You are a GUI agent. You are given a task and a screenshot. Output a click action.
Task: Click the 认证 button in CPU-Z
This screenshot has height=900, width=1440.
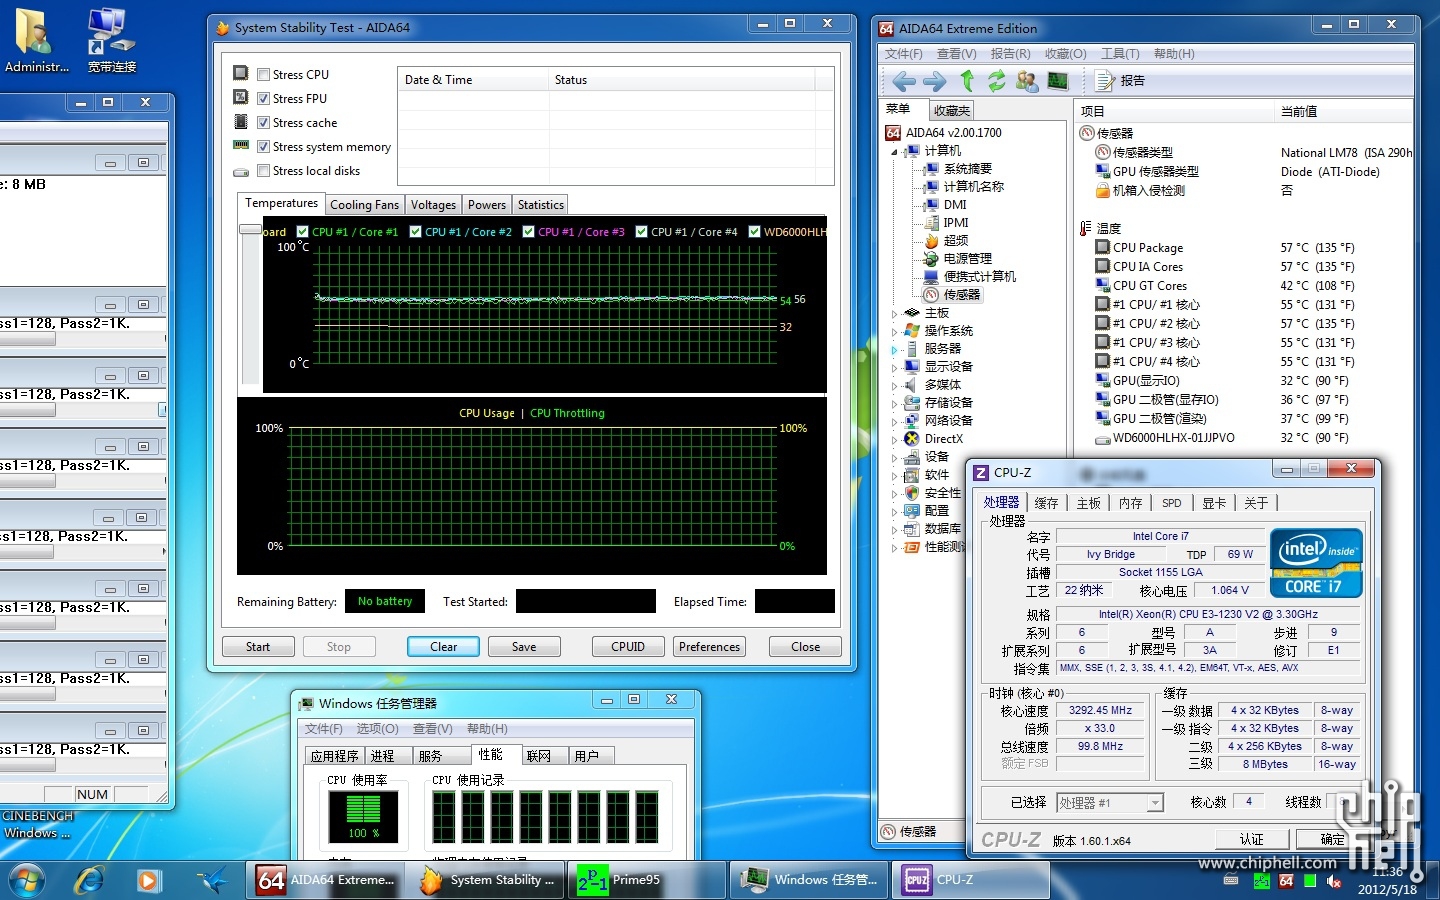point(1251,839)
